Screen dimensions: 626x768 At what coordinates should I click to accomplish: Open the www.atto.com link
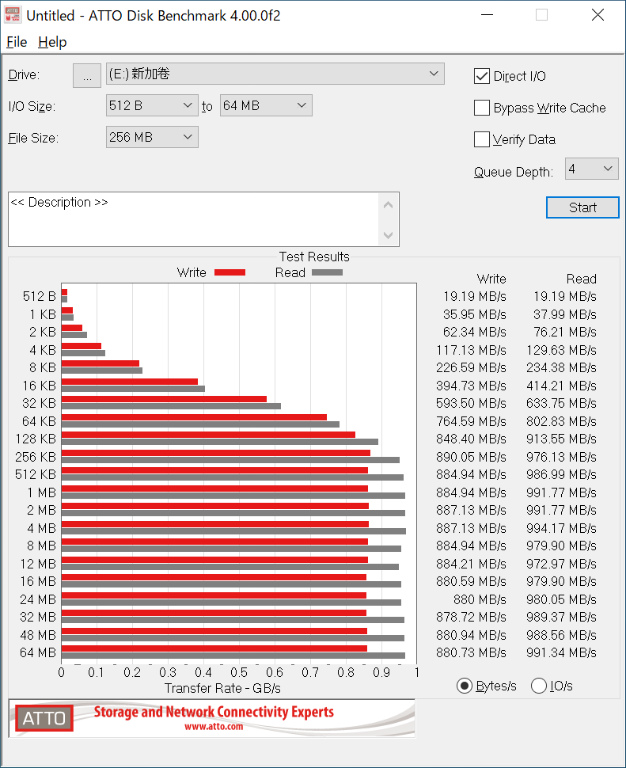(214, 726)
